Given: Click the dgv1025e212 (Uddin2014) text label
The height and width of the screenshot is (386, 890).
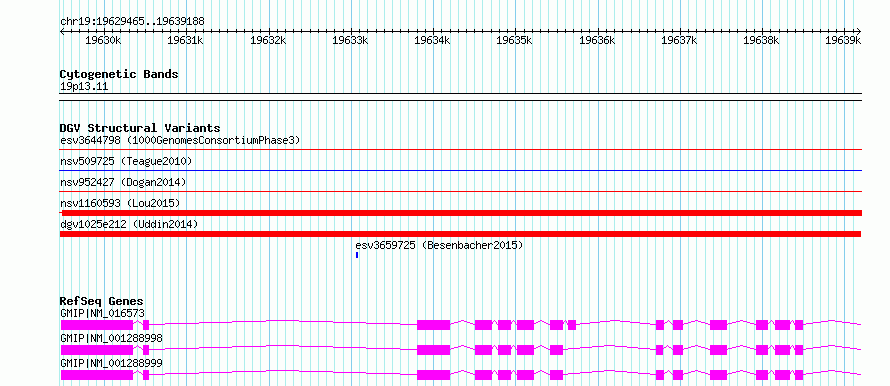Looking at the screenshot, I should click(129, 224).
